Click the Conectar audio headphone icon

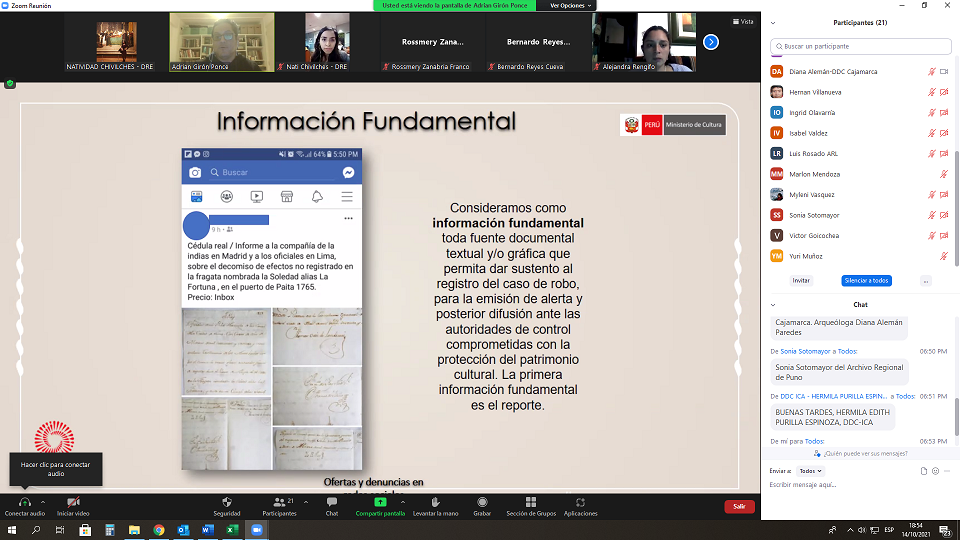[24, 503]
